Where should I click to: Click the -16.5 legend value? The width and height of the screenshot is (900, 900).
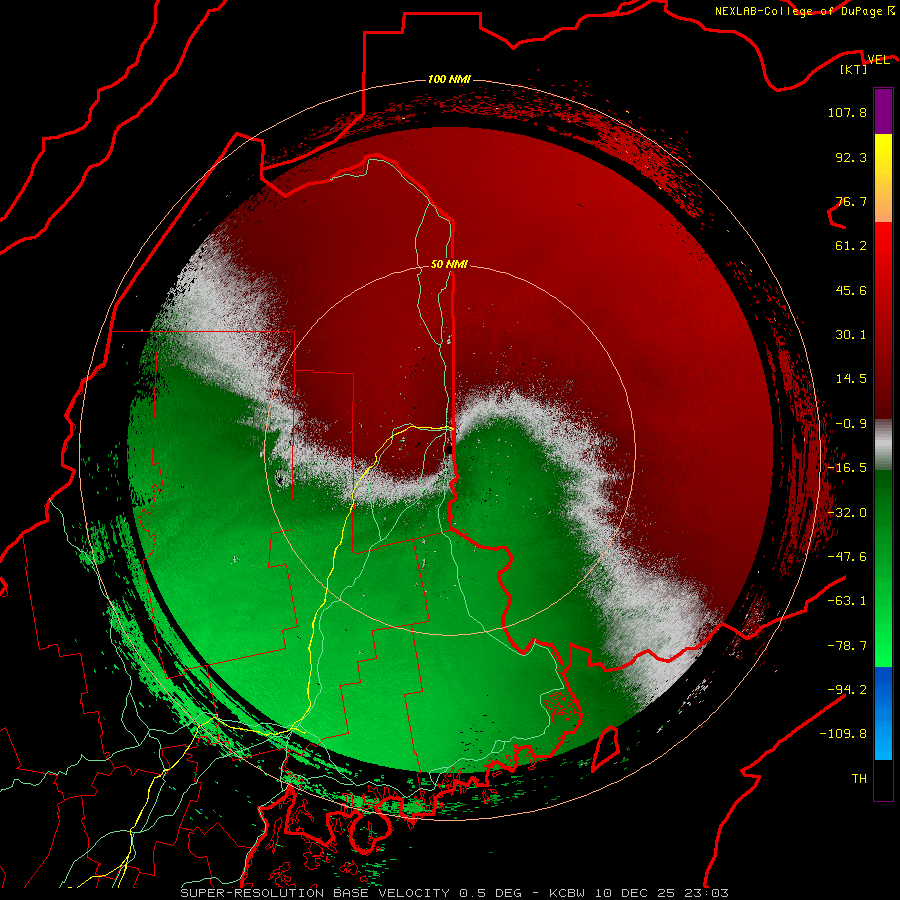coord(847,468)
